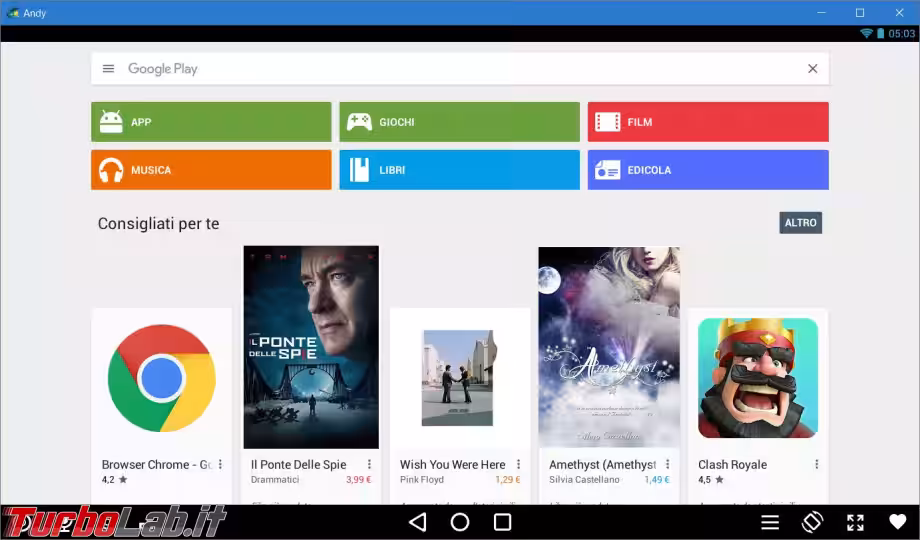
Task: Open the Chrome browser app icon
Action: pos(162,378)
